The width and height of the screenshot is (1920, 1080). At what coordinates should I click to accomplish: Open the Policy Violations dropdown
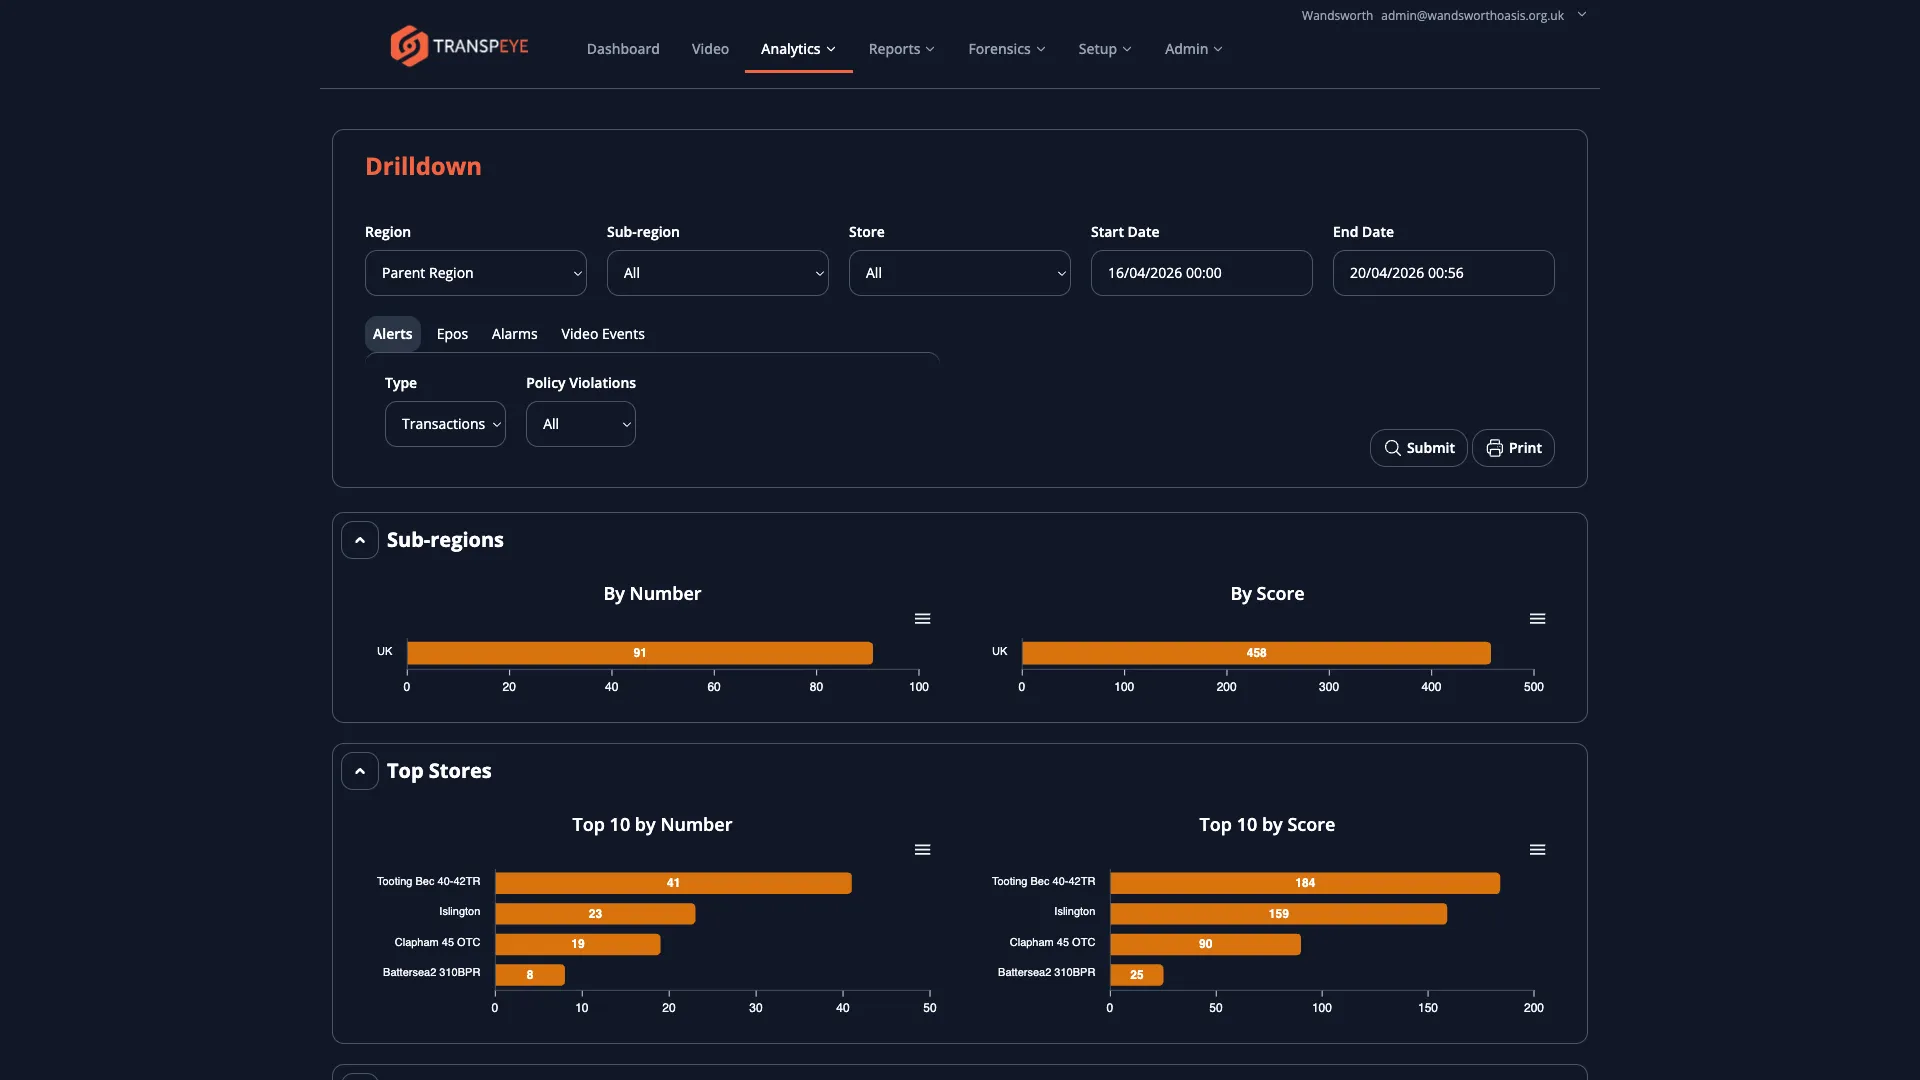tap(580, 423)
